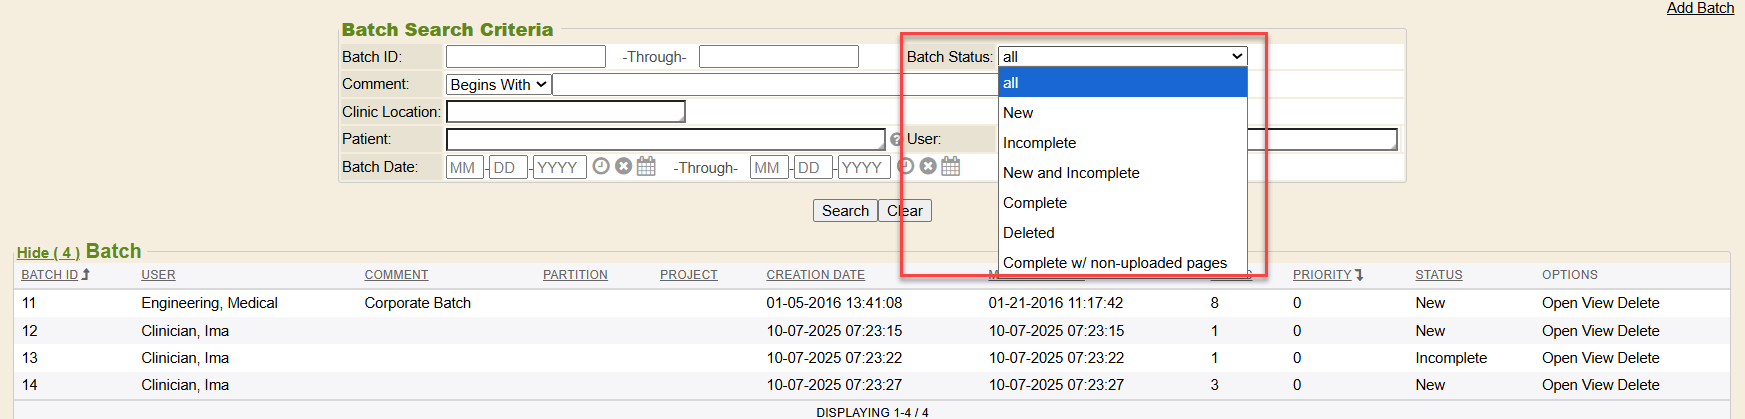
Task: Click the help icon beside the Patient field
Action: click(896, 140)
